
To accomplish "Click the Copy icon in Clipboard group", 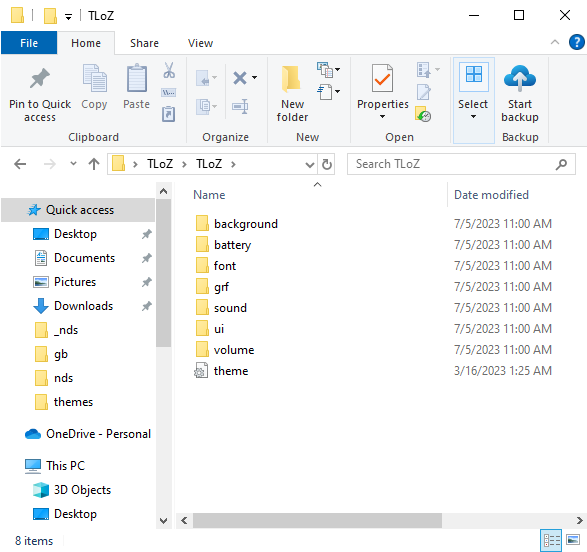I will coord(94,78).
